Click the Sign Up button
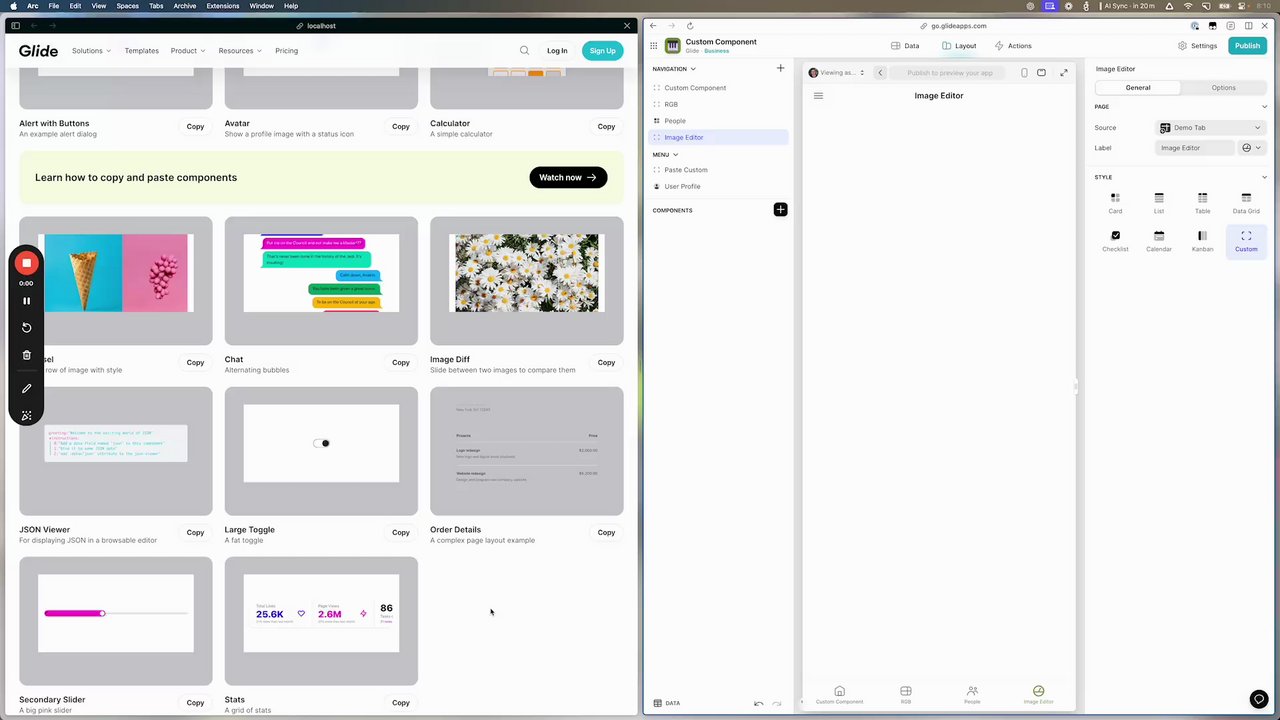The image size is (1280, 720). 602,51
